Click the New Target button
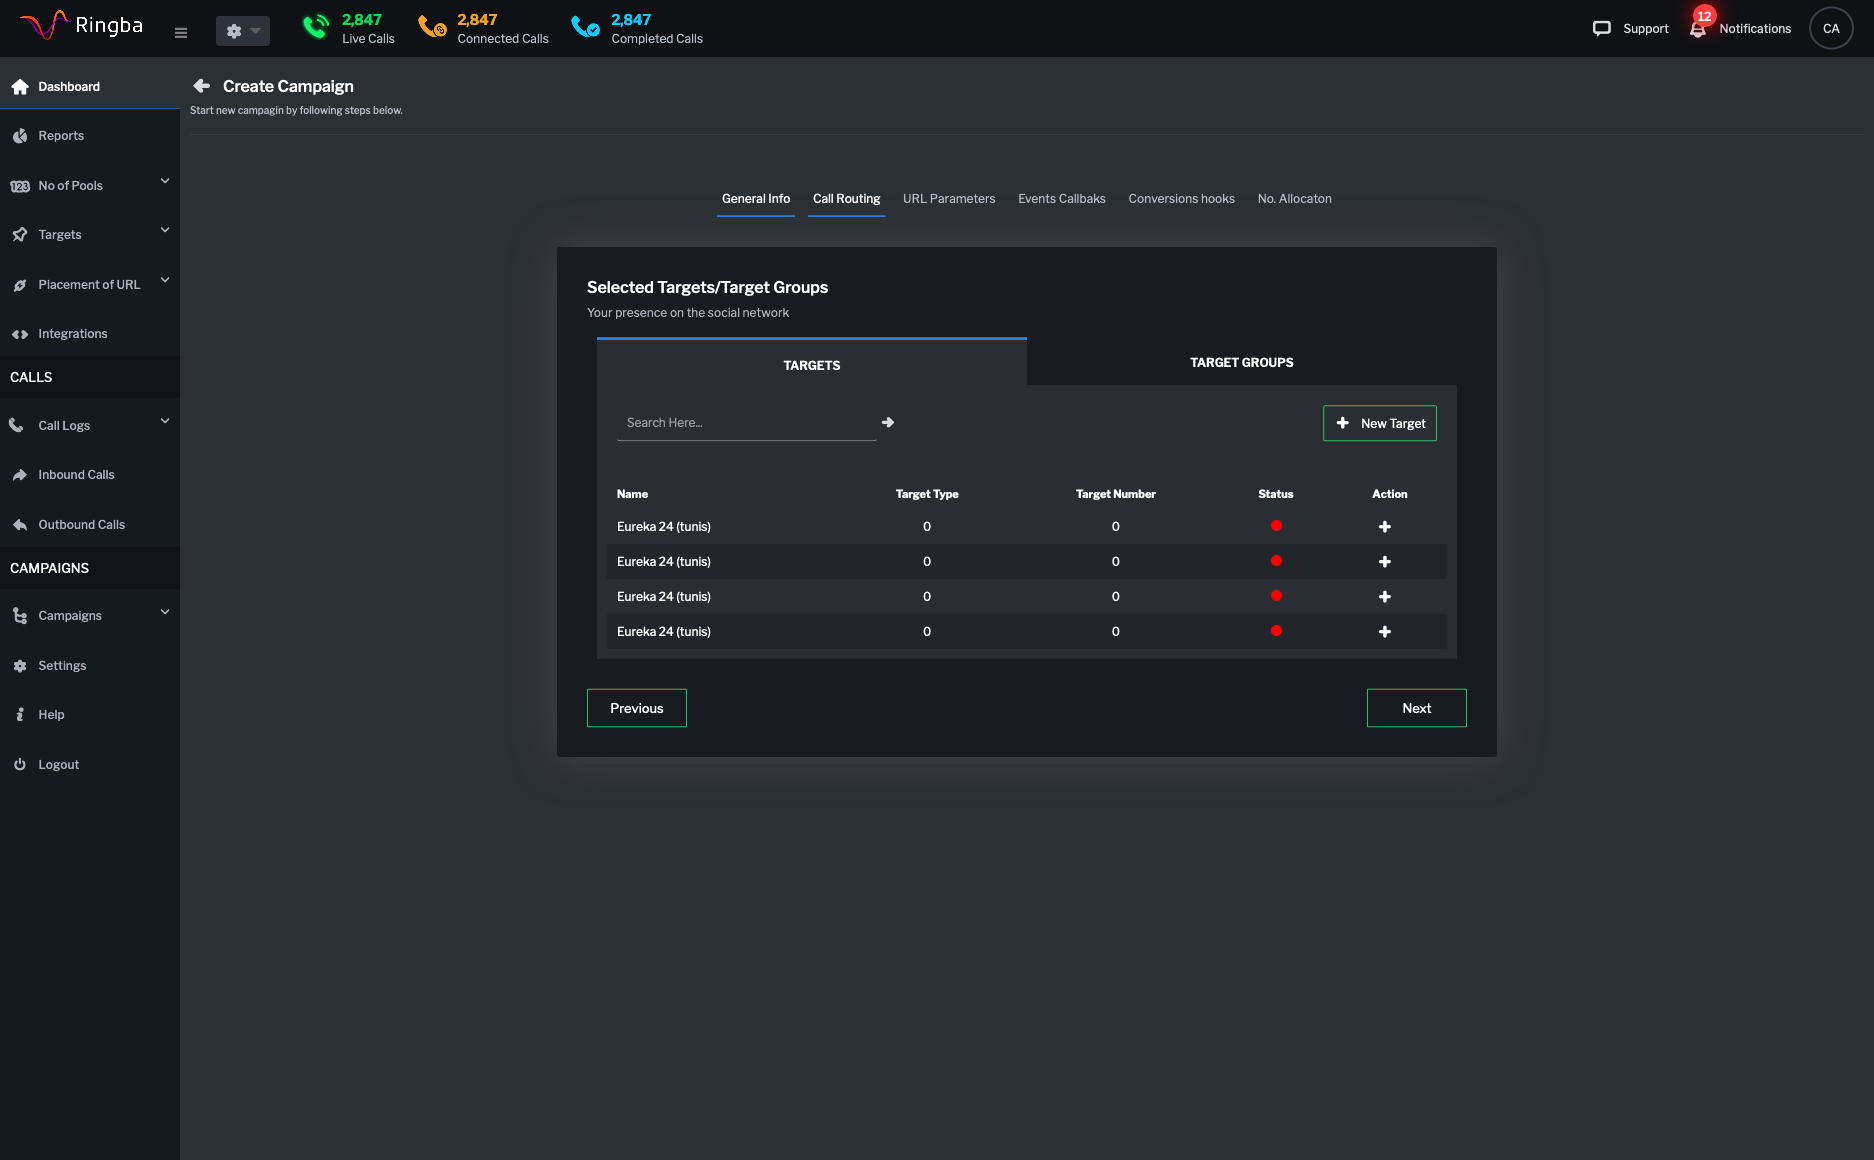This screenshot has width=1874, height=1160. tap(1379, 423)
